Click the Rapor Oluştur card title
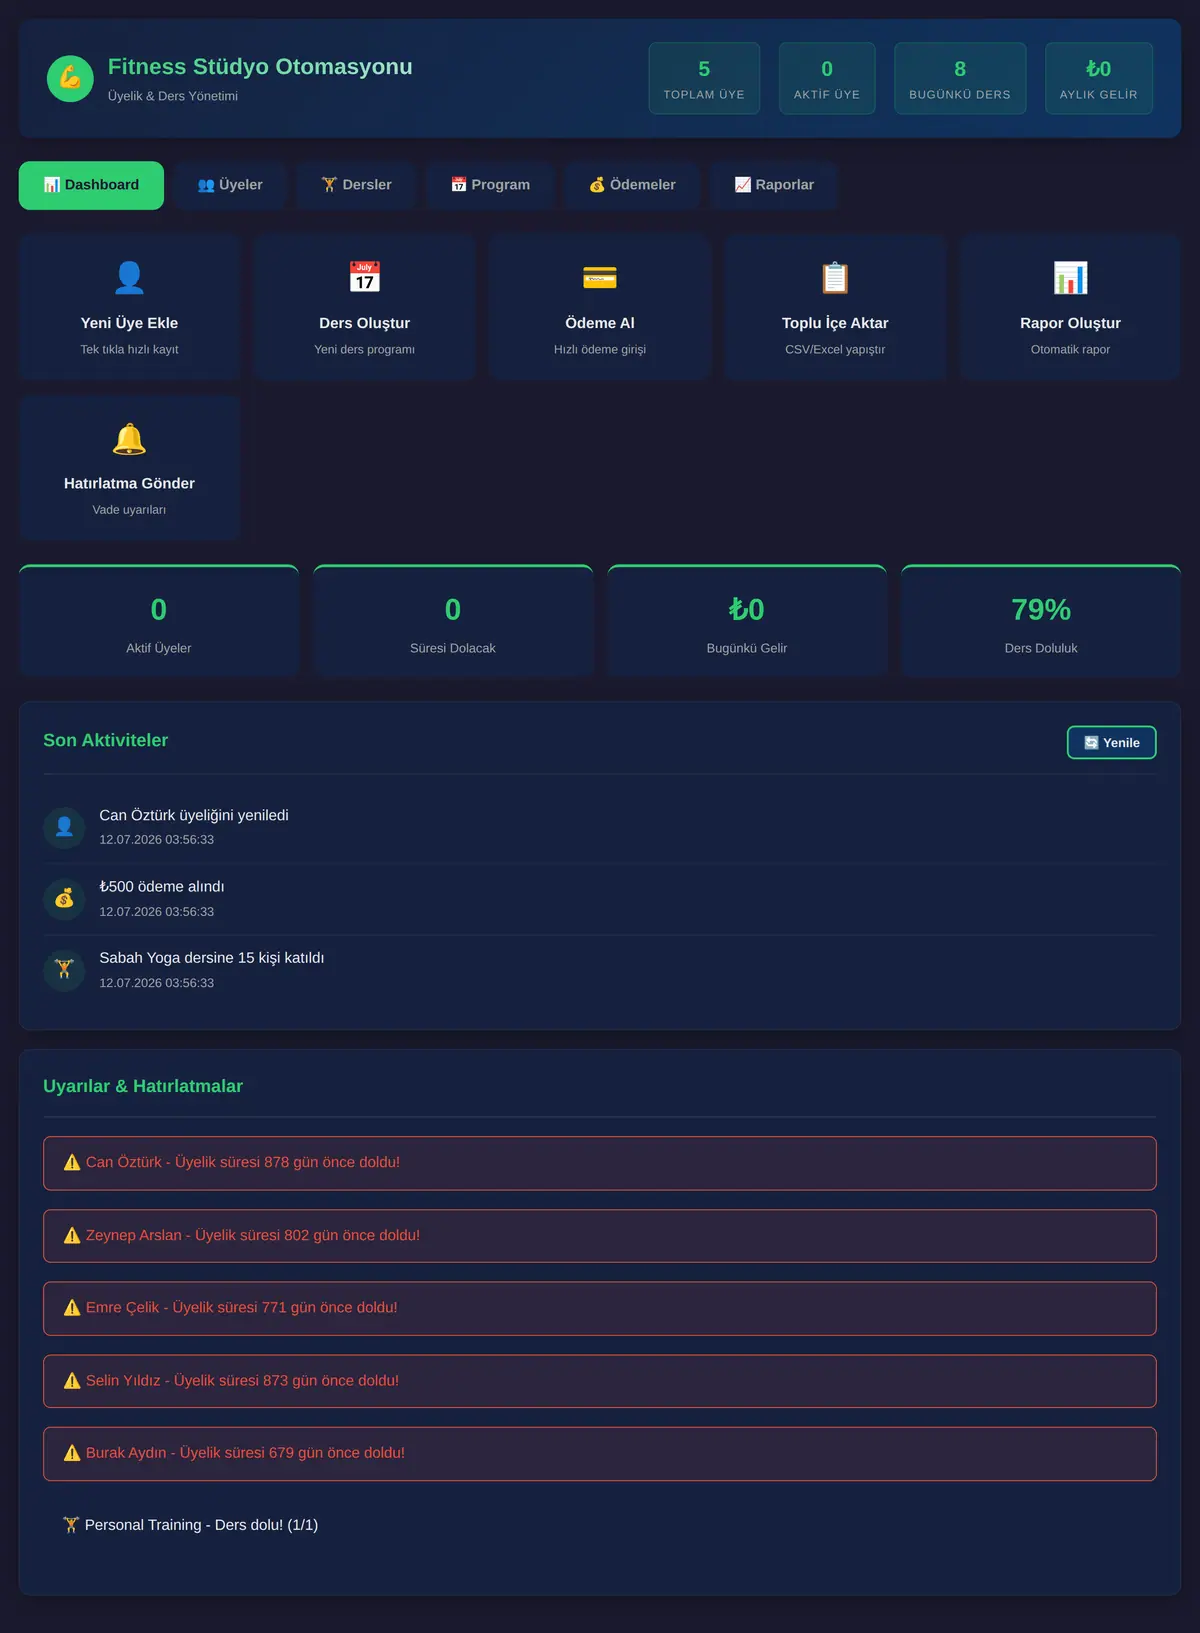 coord(1070,323)
